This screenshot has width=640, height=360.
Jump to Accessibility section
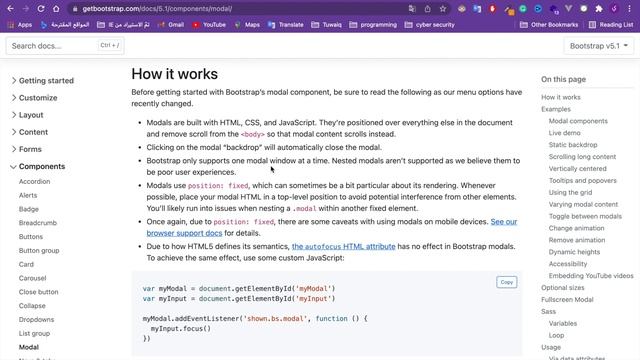coord(567,264)
